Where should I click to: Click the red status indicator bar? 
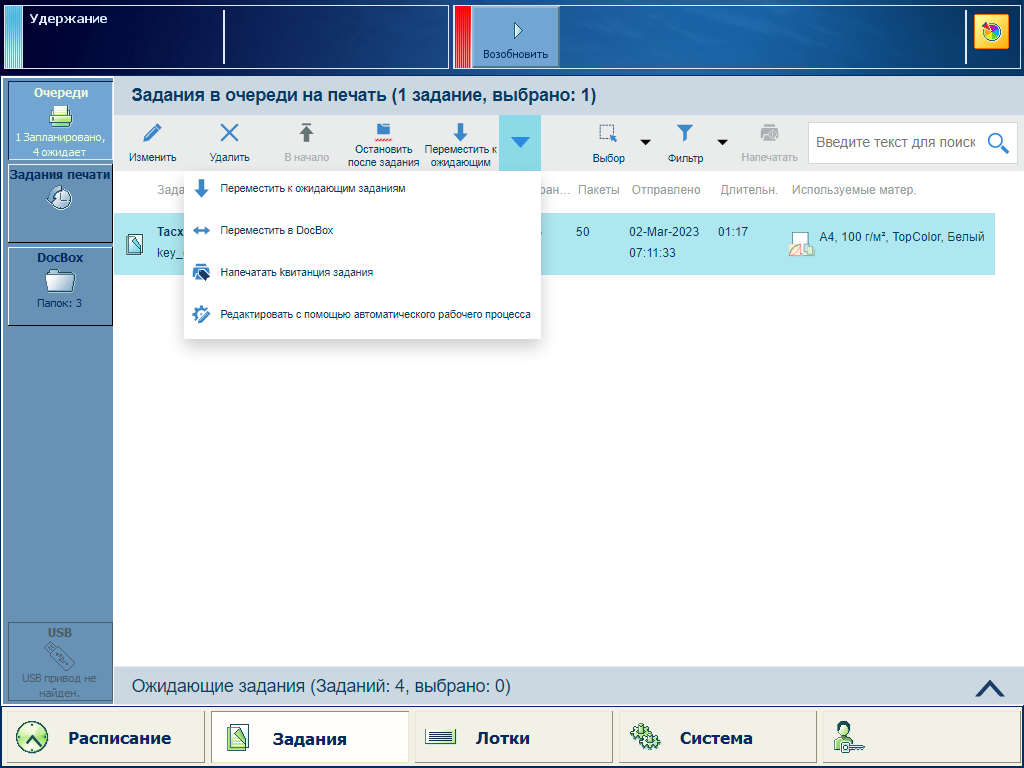pos(462,37)
